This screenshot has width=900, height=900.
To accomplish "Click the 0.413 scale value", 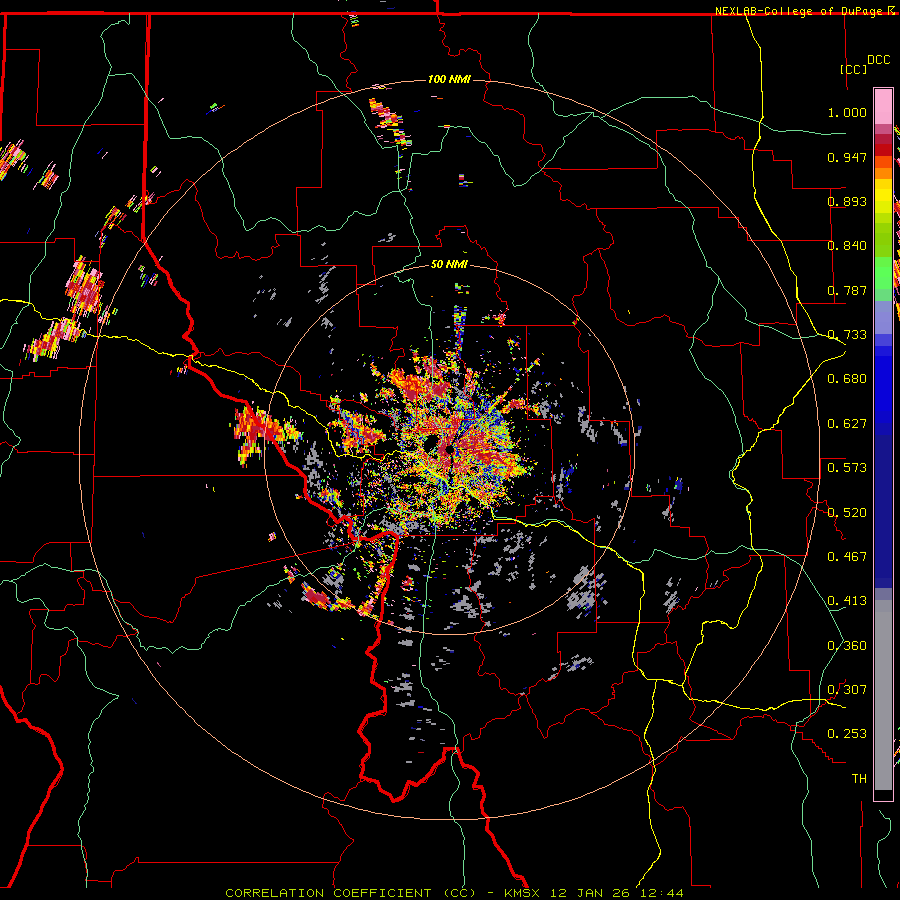I will tap(847, 601).
